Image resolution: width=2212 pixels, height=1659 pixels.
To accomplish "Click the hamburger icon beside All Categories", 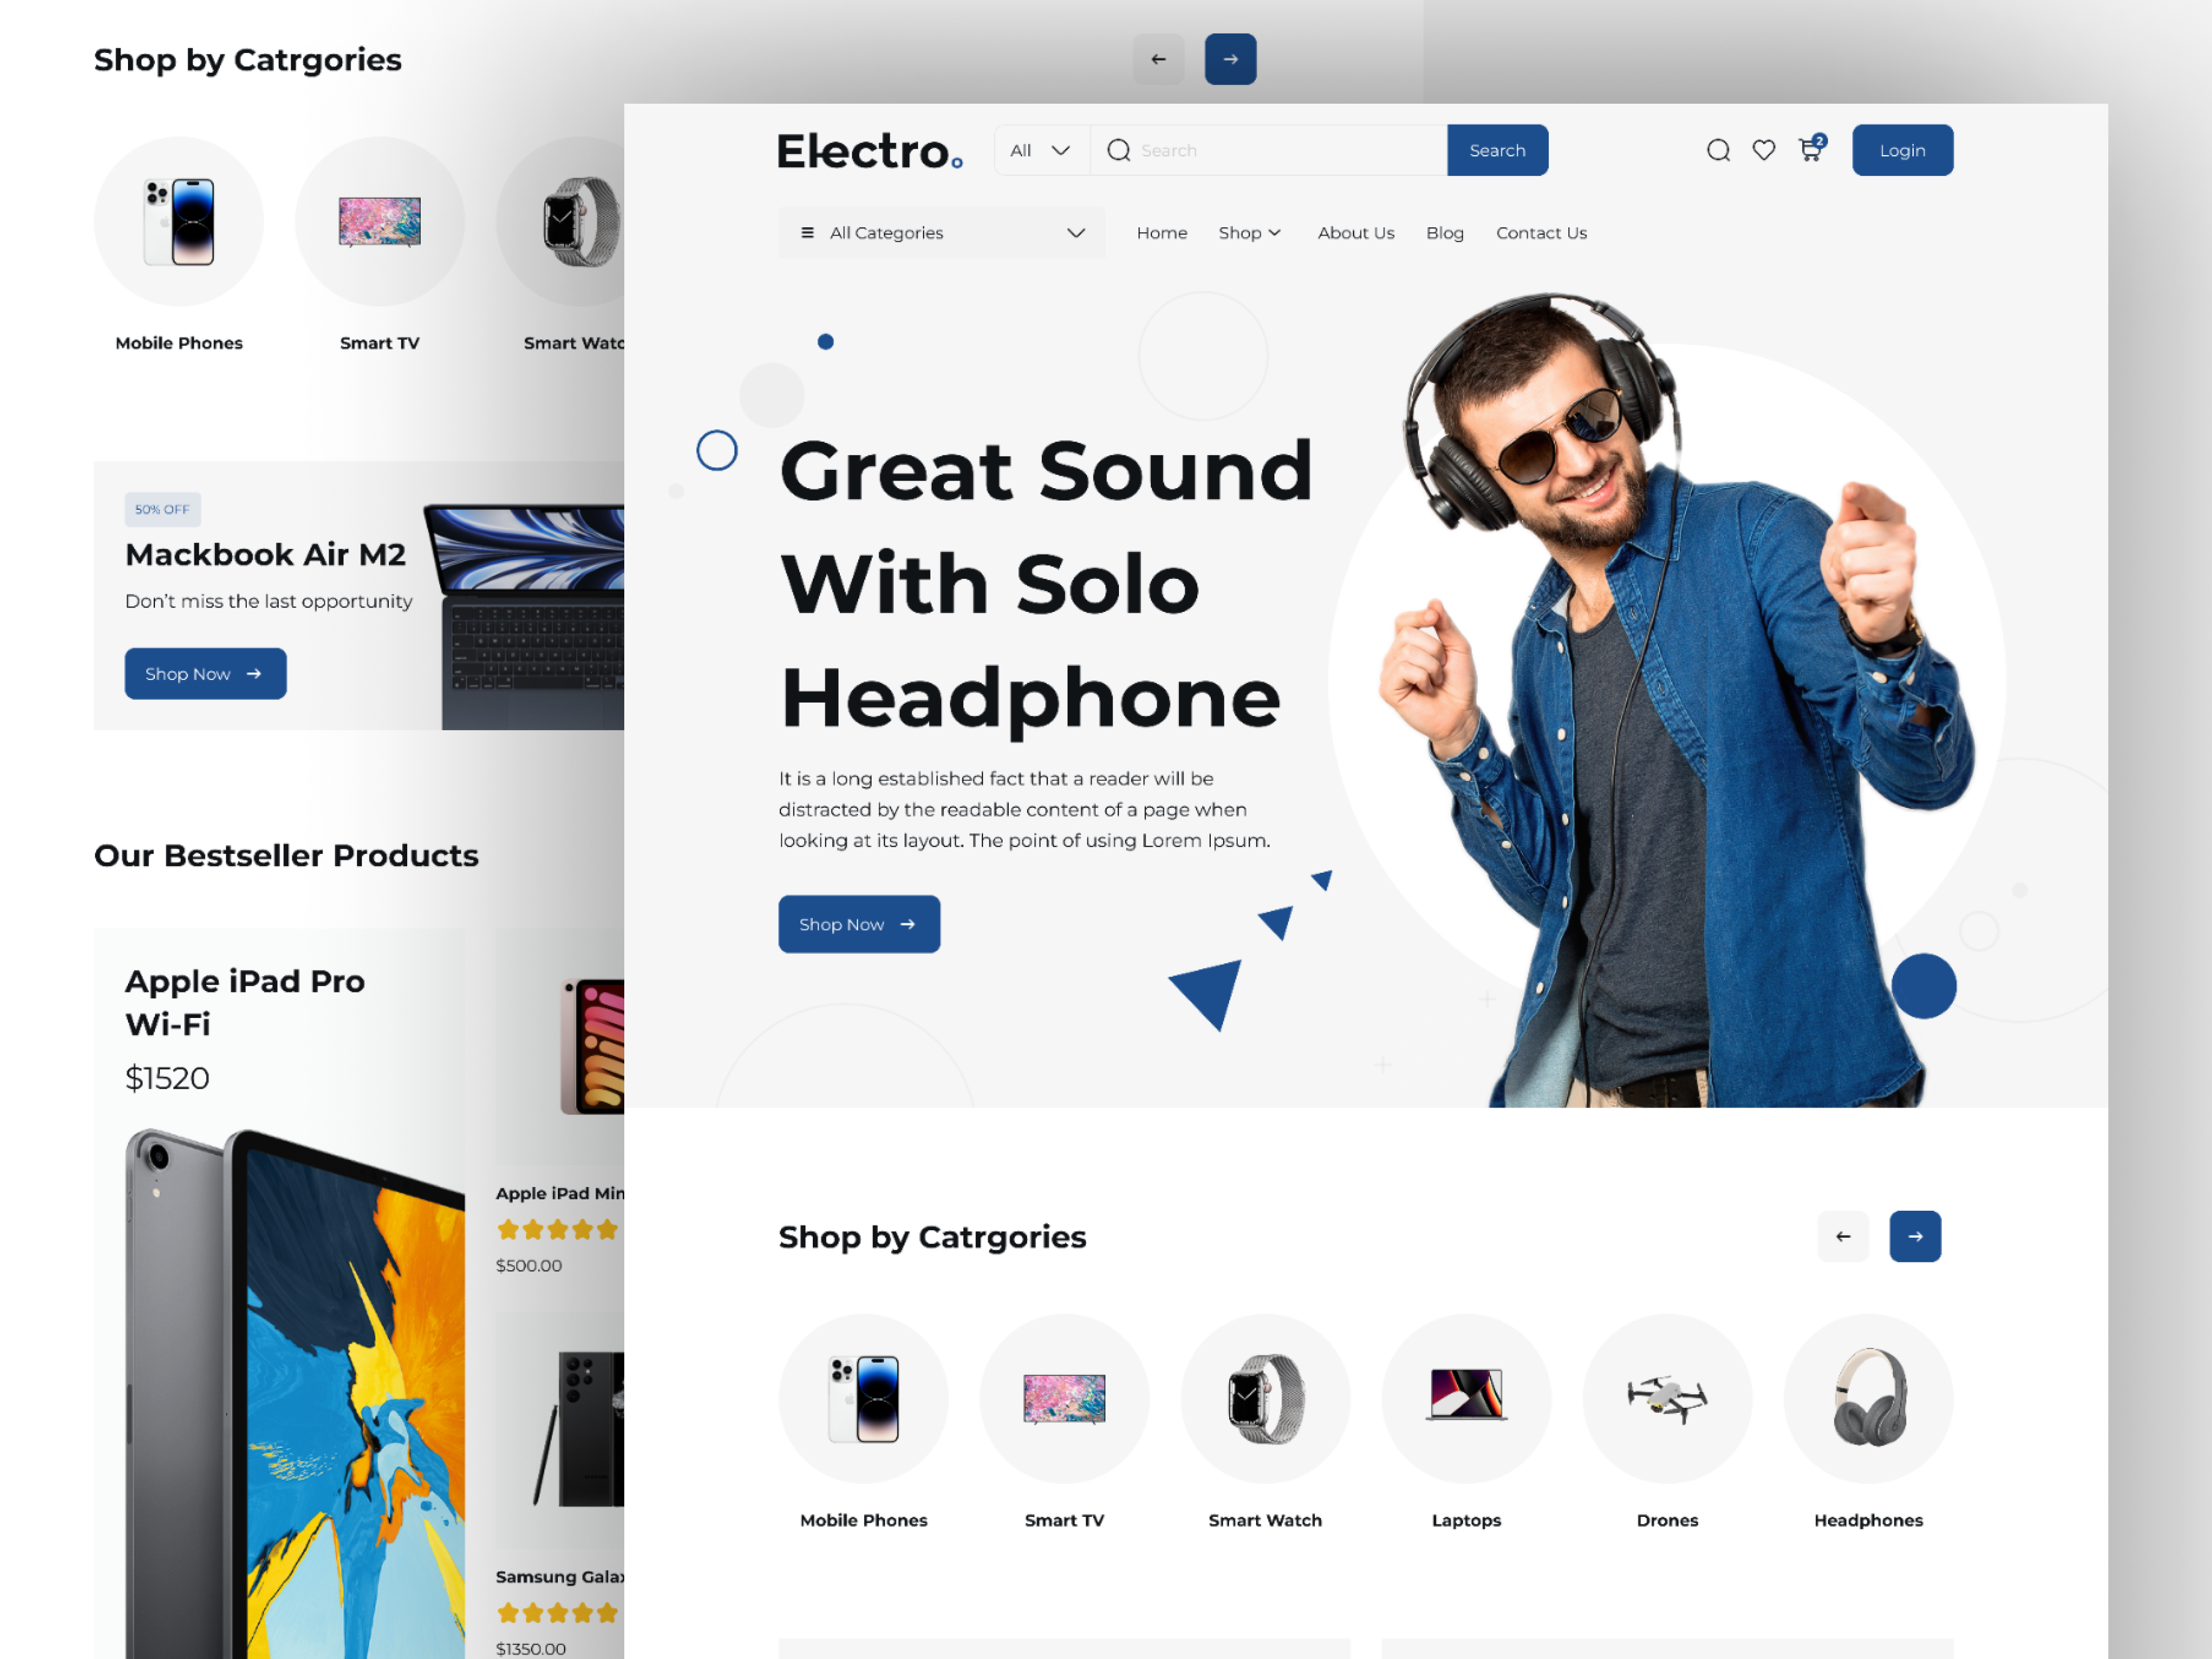I will coord(807,232).
